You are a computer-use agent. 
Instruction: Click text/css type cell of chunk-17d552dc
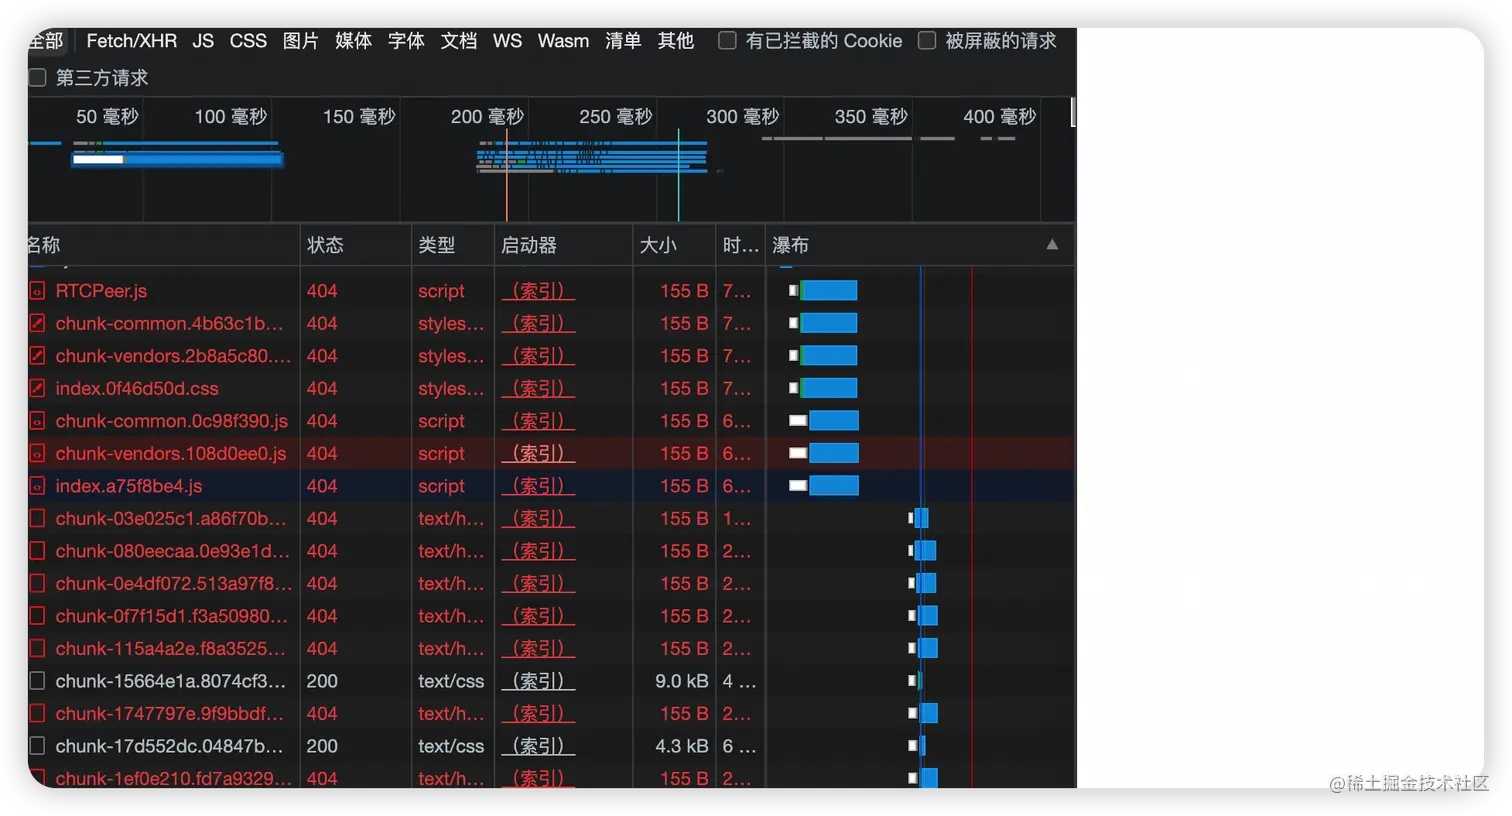pyautogui.click(x=451, y=746)
